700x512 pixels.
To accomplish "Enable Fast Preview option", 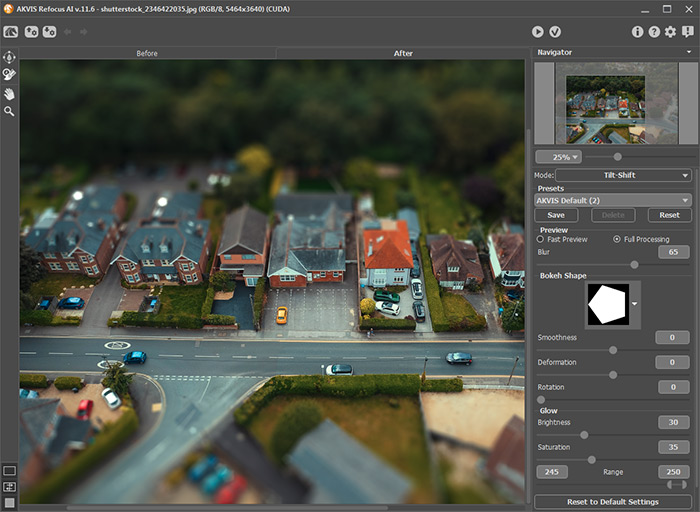I will (x=540, y=239).
